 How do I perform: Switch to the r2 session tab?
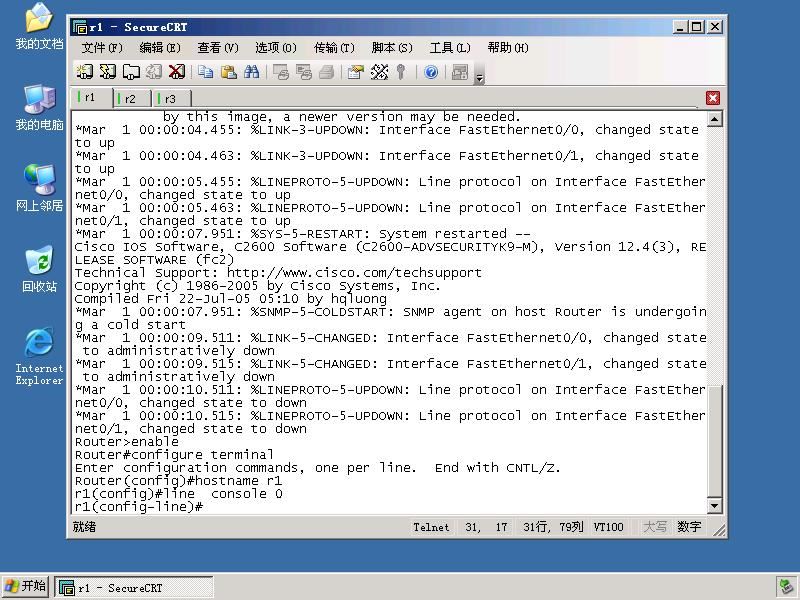point(132,98)
